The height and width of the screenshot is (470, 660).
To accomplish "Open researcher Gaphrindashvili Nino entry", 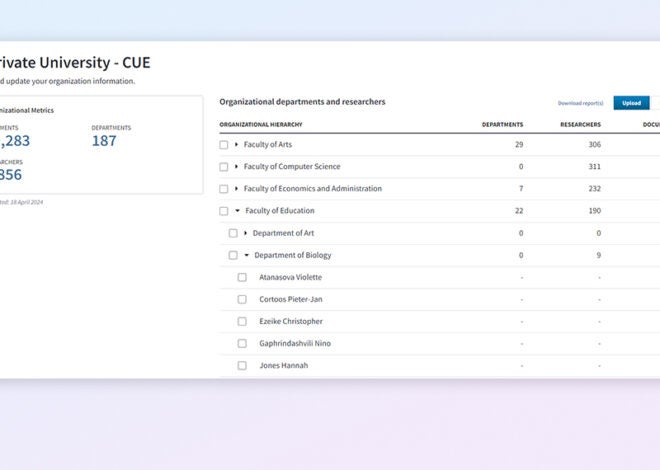I will click(x=295, y=343).
